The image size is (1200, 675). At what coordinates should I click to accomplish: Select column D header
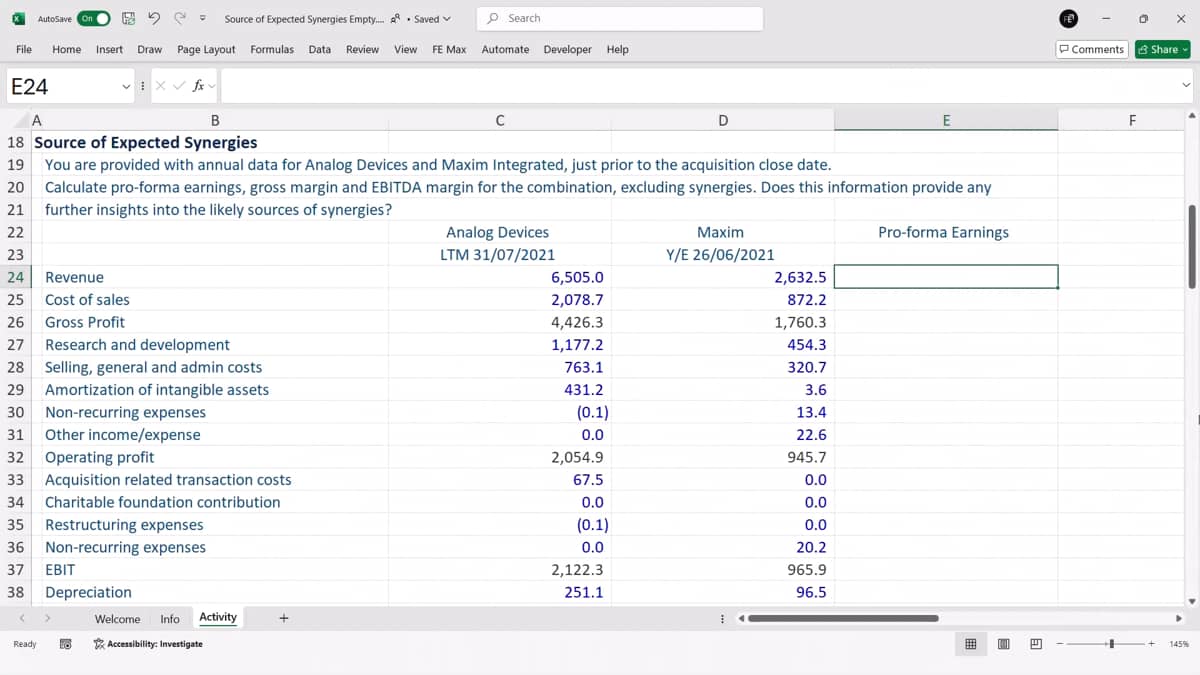(723, 121)
